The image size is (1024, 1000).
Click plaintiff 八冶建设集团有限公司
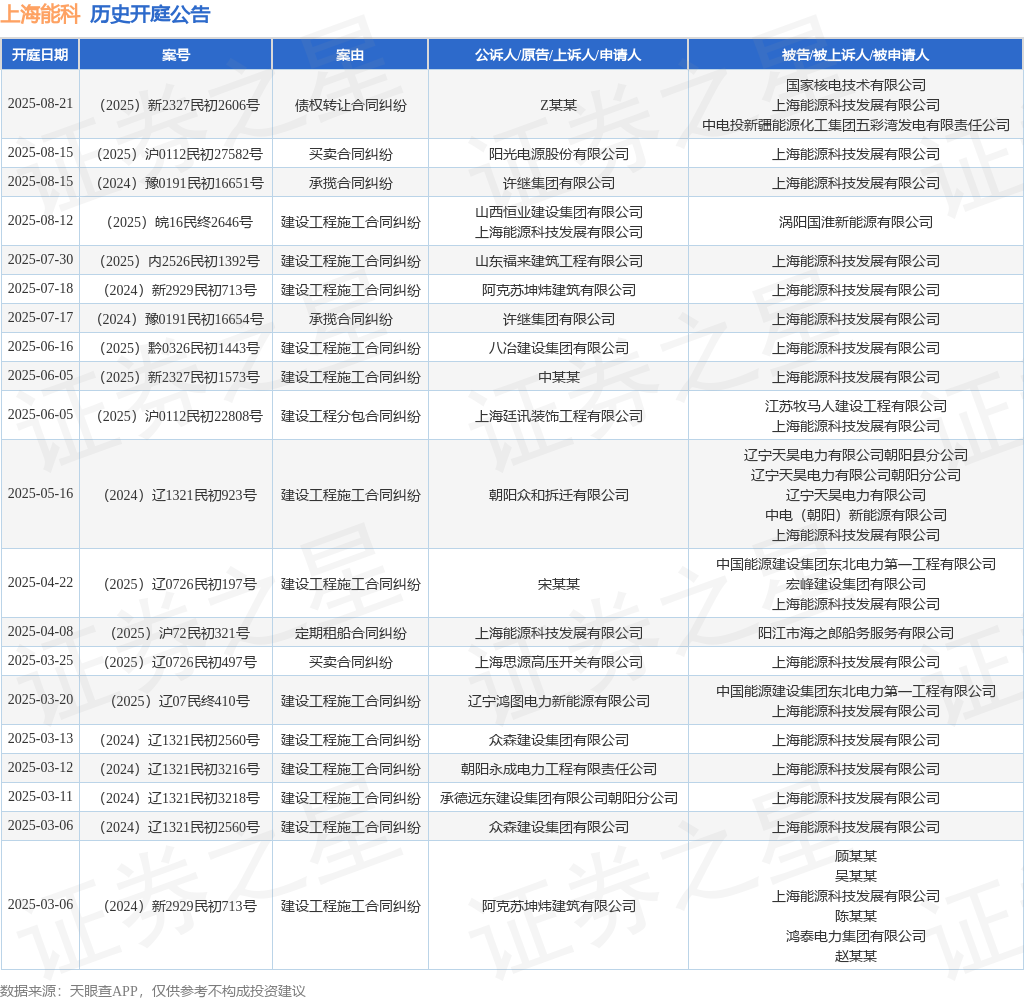558,348
